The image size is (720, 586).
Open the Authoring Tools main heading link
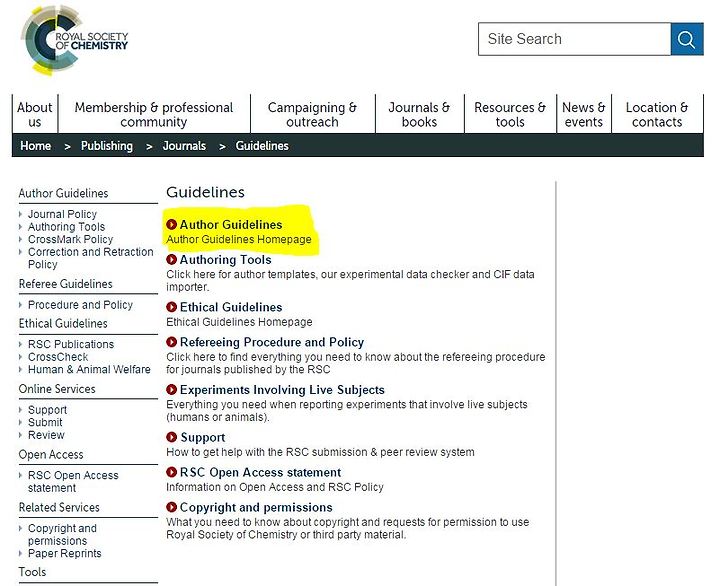click(x=225, y=260)
